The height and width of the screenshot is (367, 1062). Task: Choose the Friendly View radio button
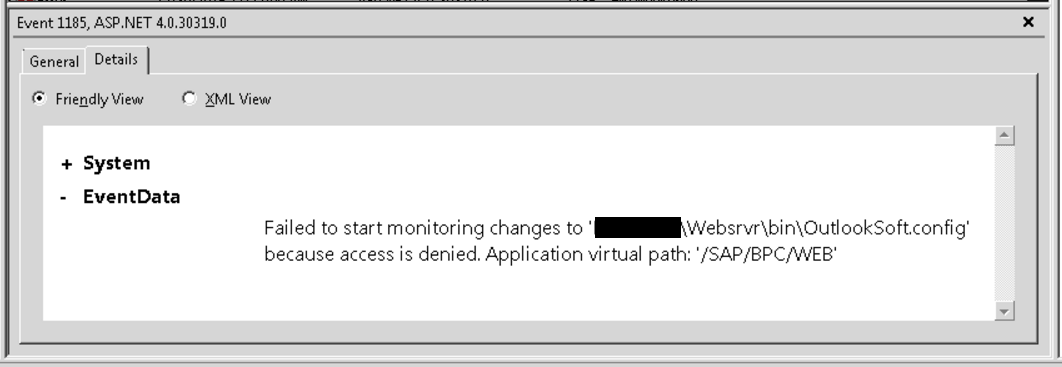(39, 99)
